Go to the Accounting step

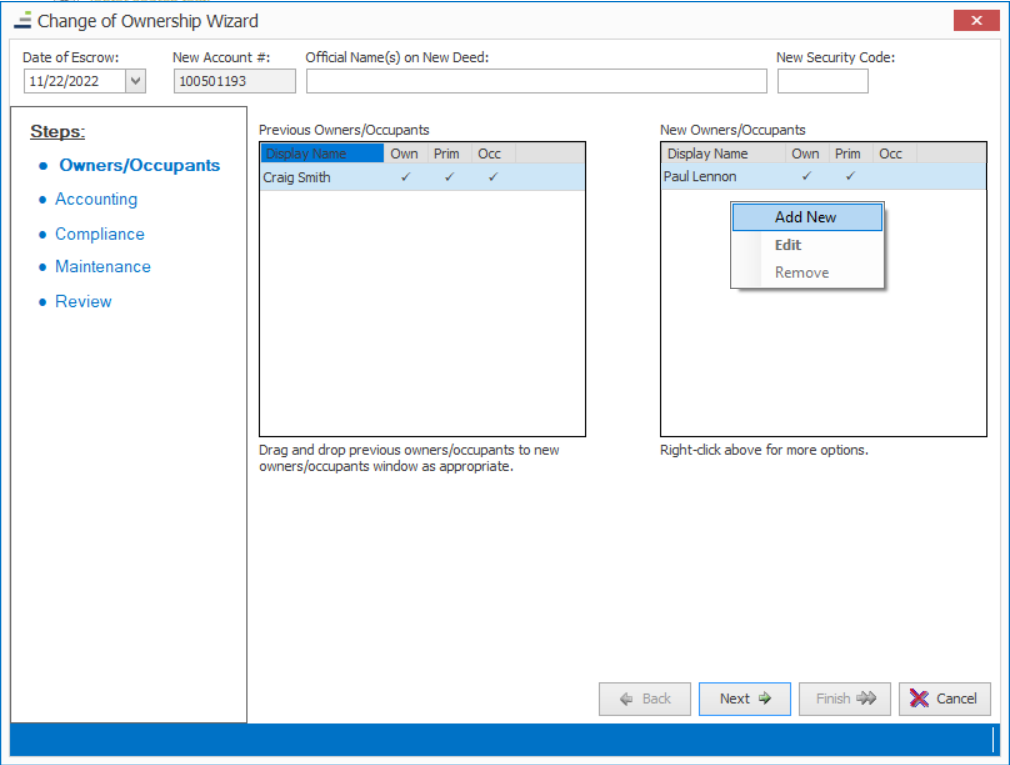coord(96,199)
